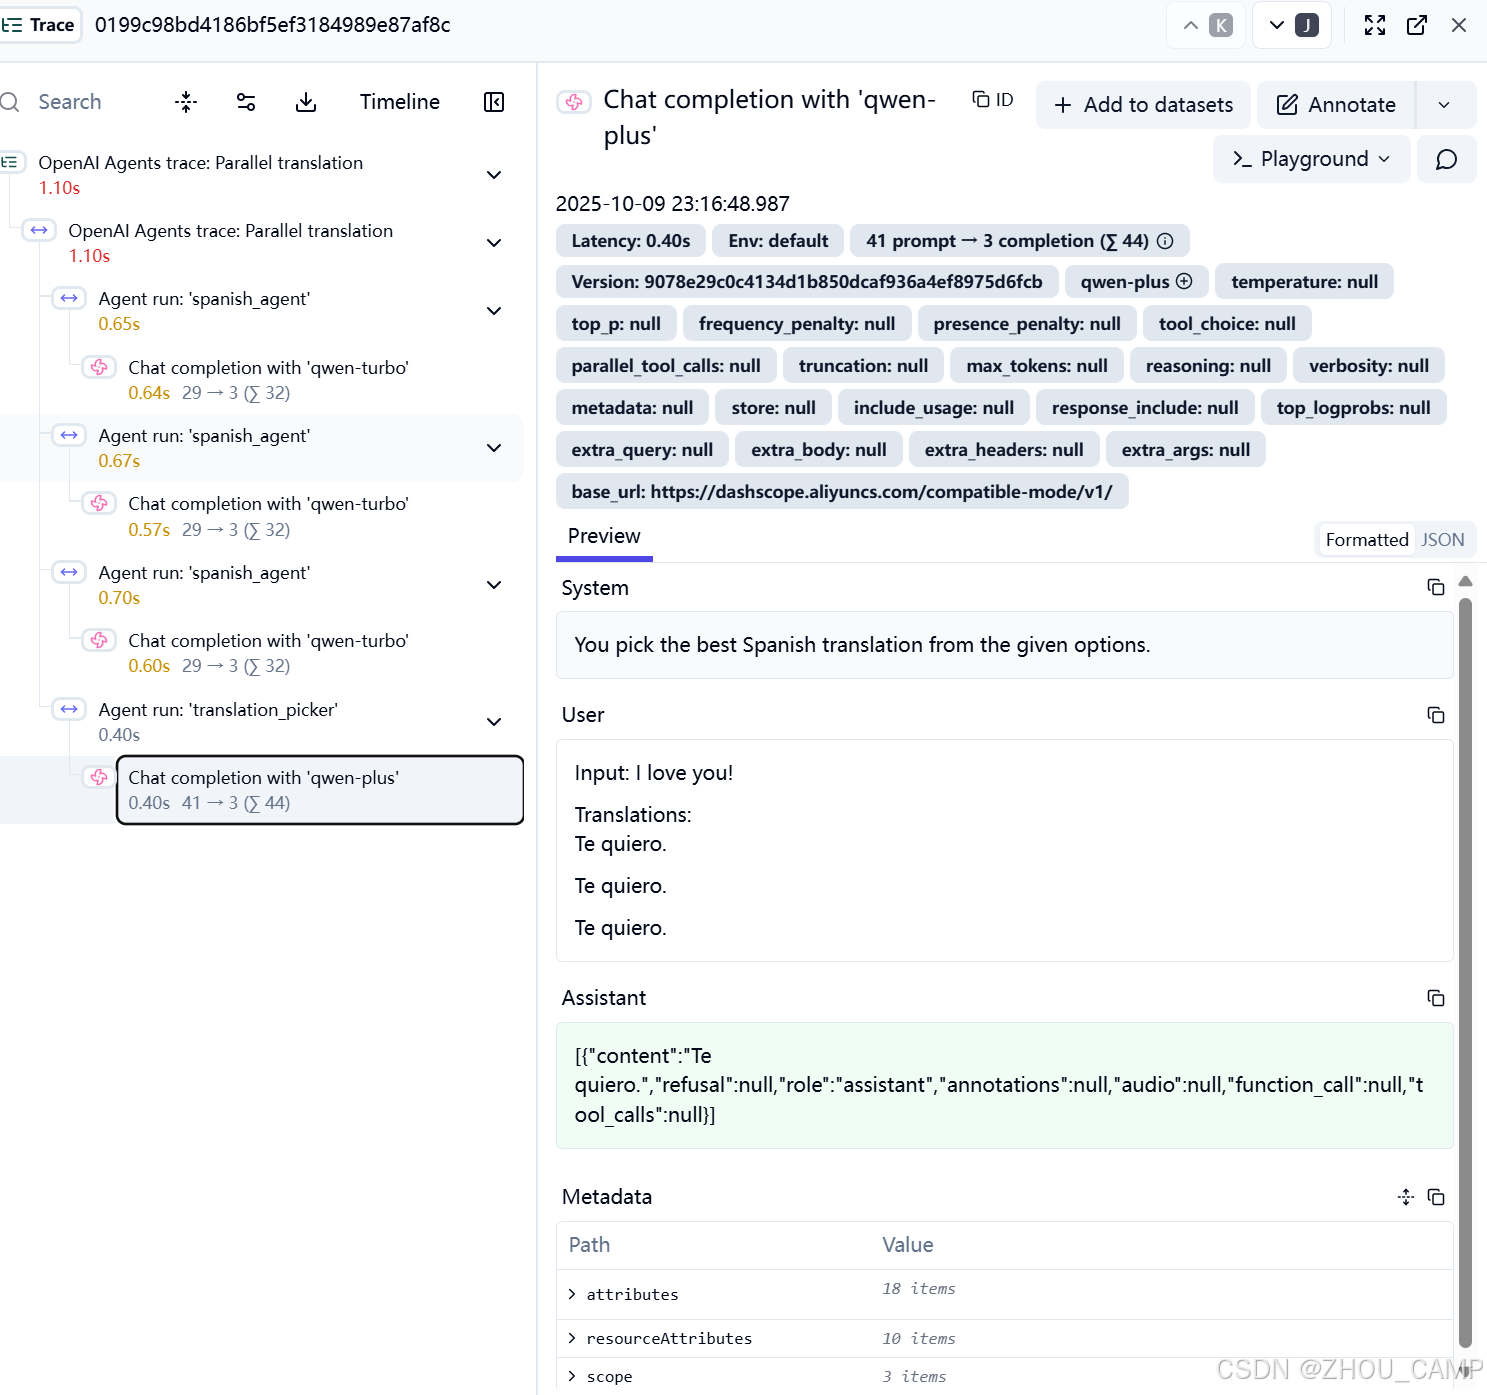Click the 'temperature: null' badge
The height and width of the screenshot is (1395, 1487).
(1304, 282)
